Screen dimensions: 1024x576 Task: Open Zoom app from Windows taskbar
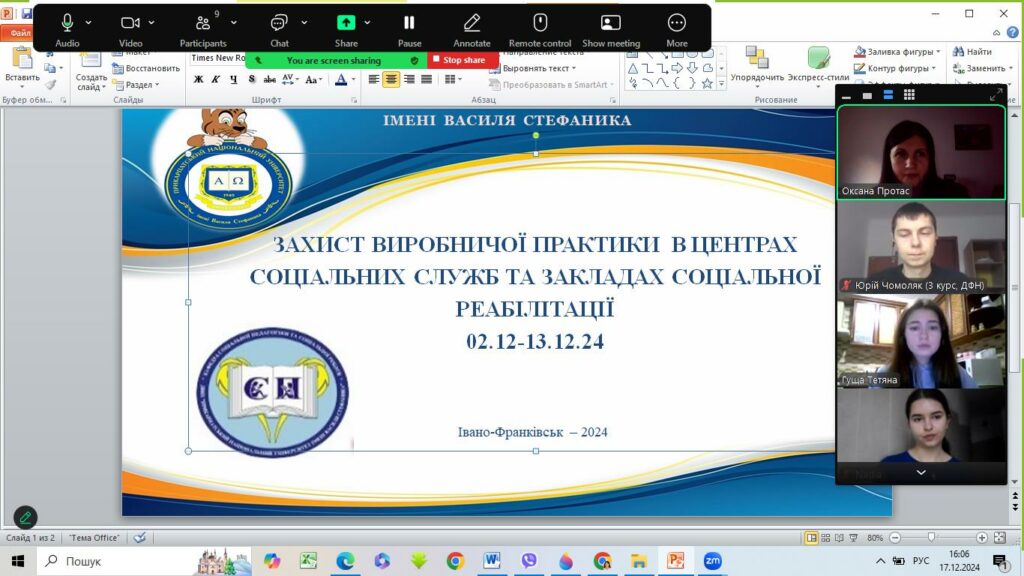click(712, 561)
